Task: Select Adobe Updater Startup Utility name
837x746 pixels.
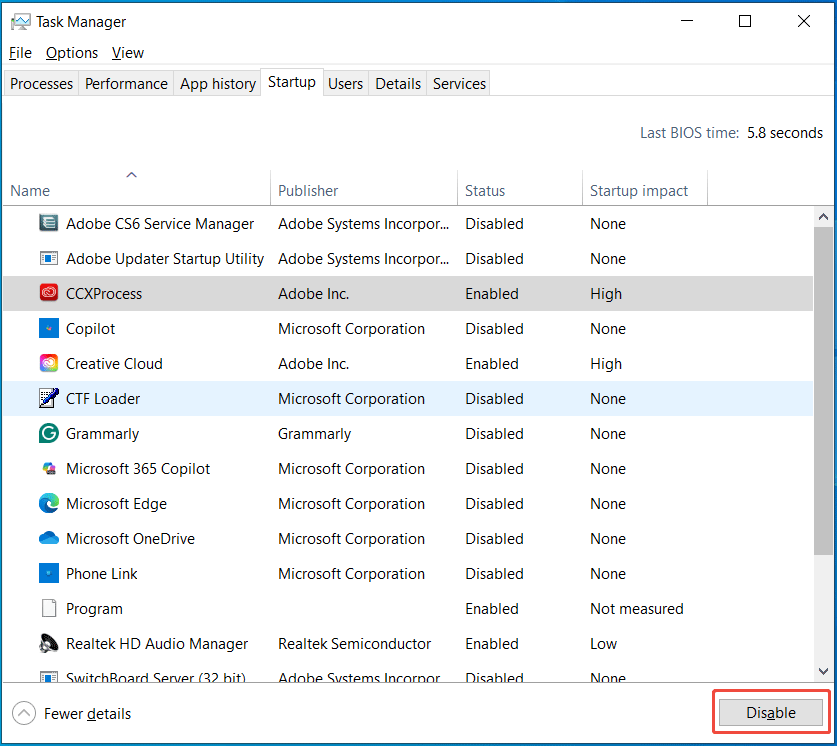Action: 165,259
